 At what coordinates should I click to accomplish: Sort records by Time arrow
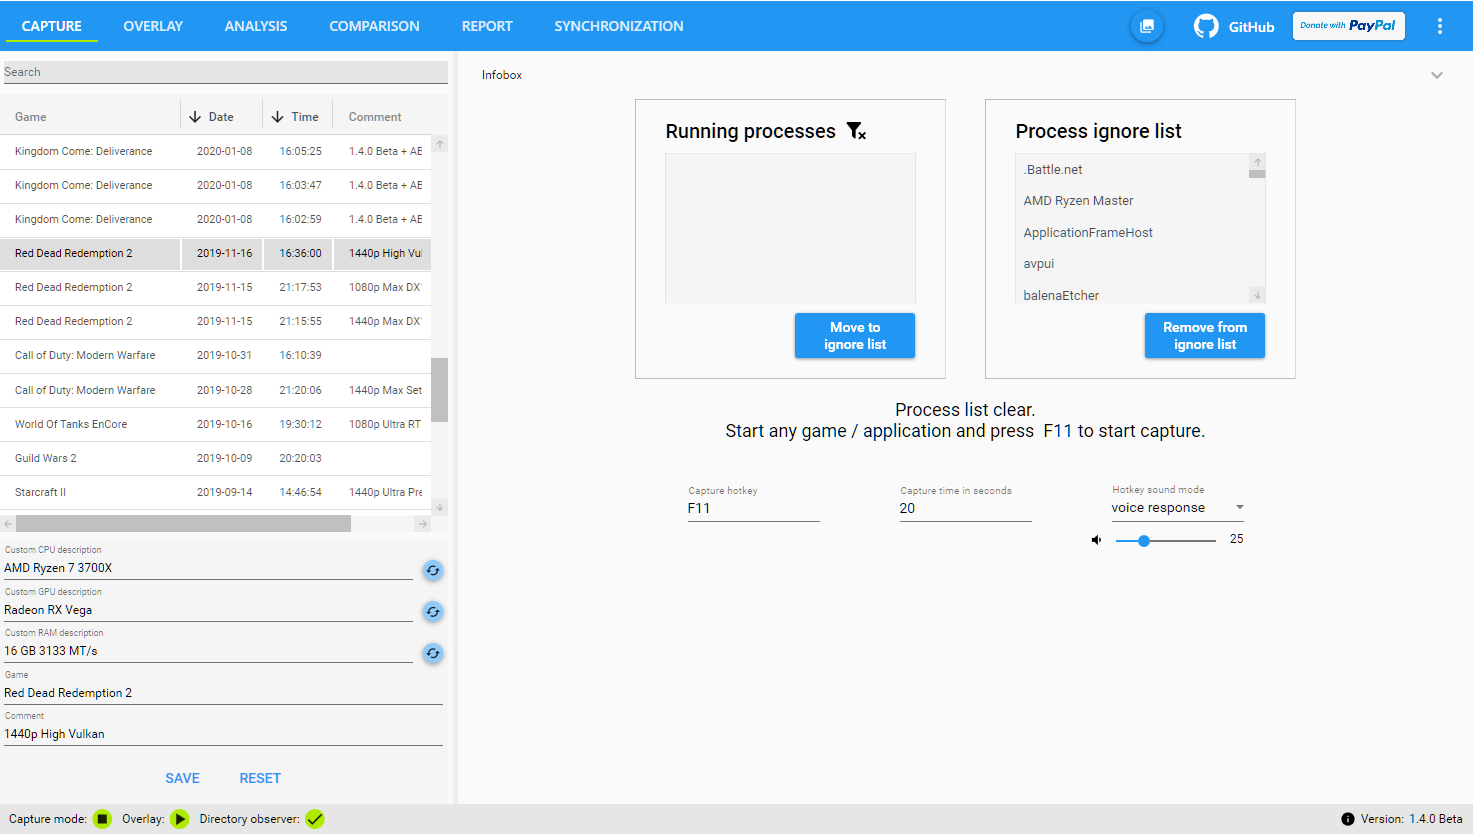tap(277, 117)
